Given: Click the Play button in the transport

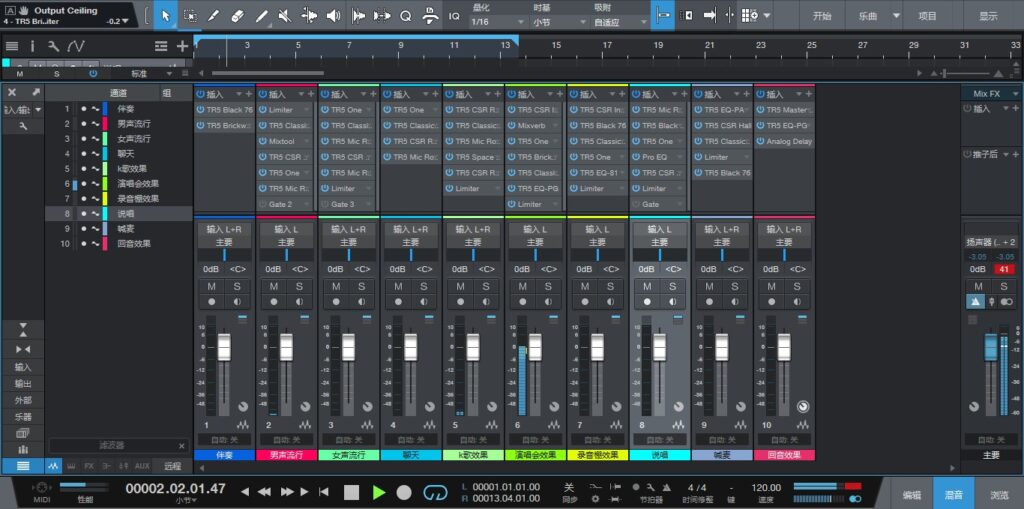Looking at the screenshot, I should [379, 491].
